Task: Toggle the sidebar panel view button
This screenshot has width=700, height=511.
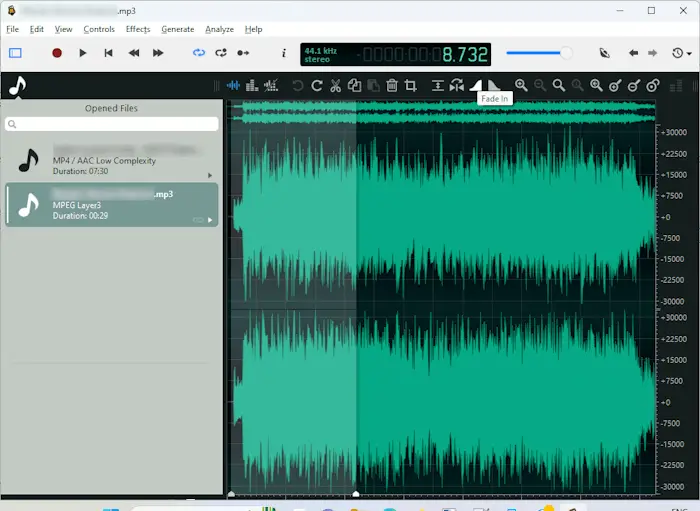Action: click(x=15, y=53)
